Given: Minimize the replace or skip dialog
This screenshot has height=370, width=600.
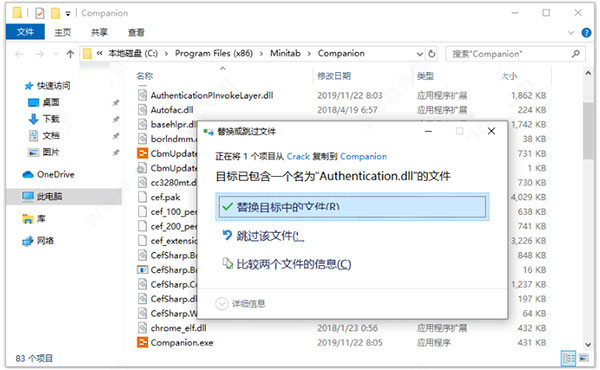Looking at the screenshot, I should 428,131.
